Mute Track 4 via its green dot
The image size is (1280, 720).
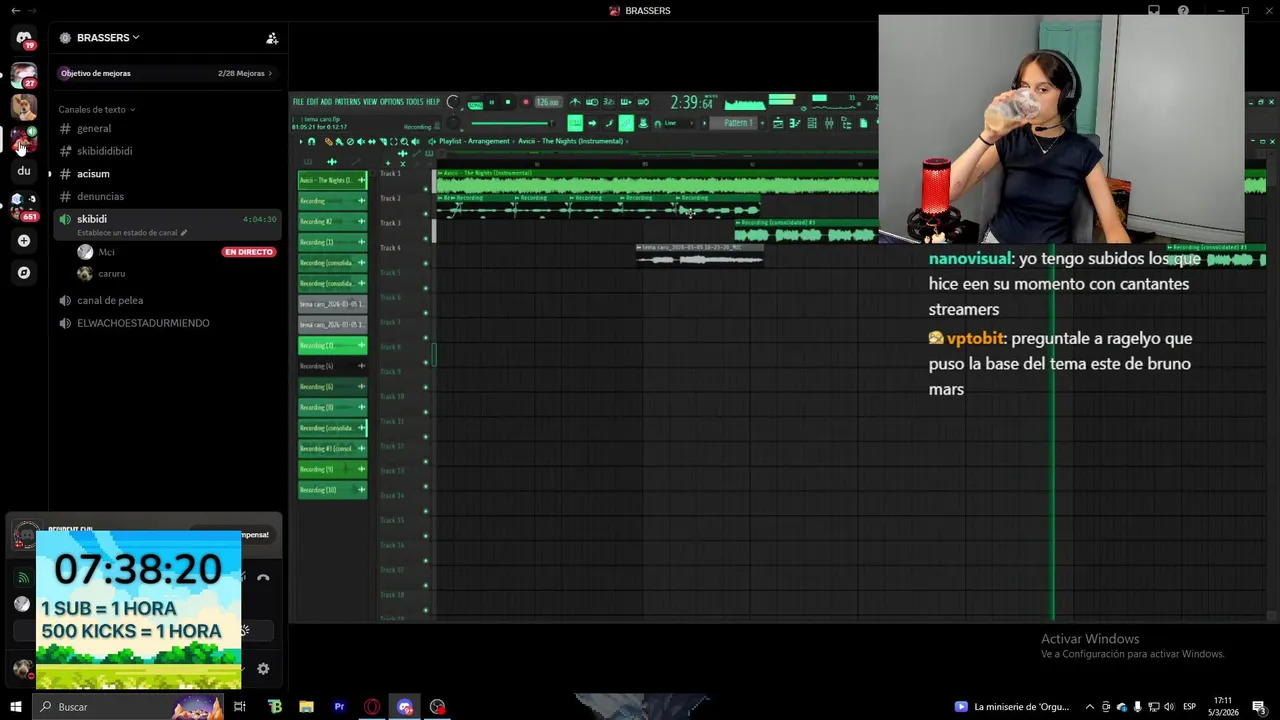[x=426, y=264]
